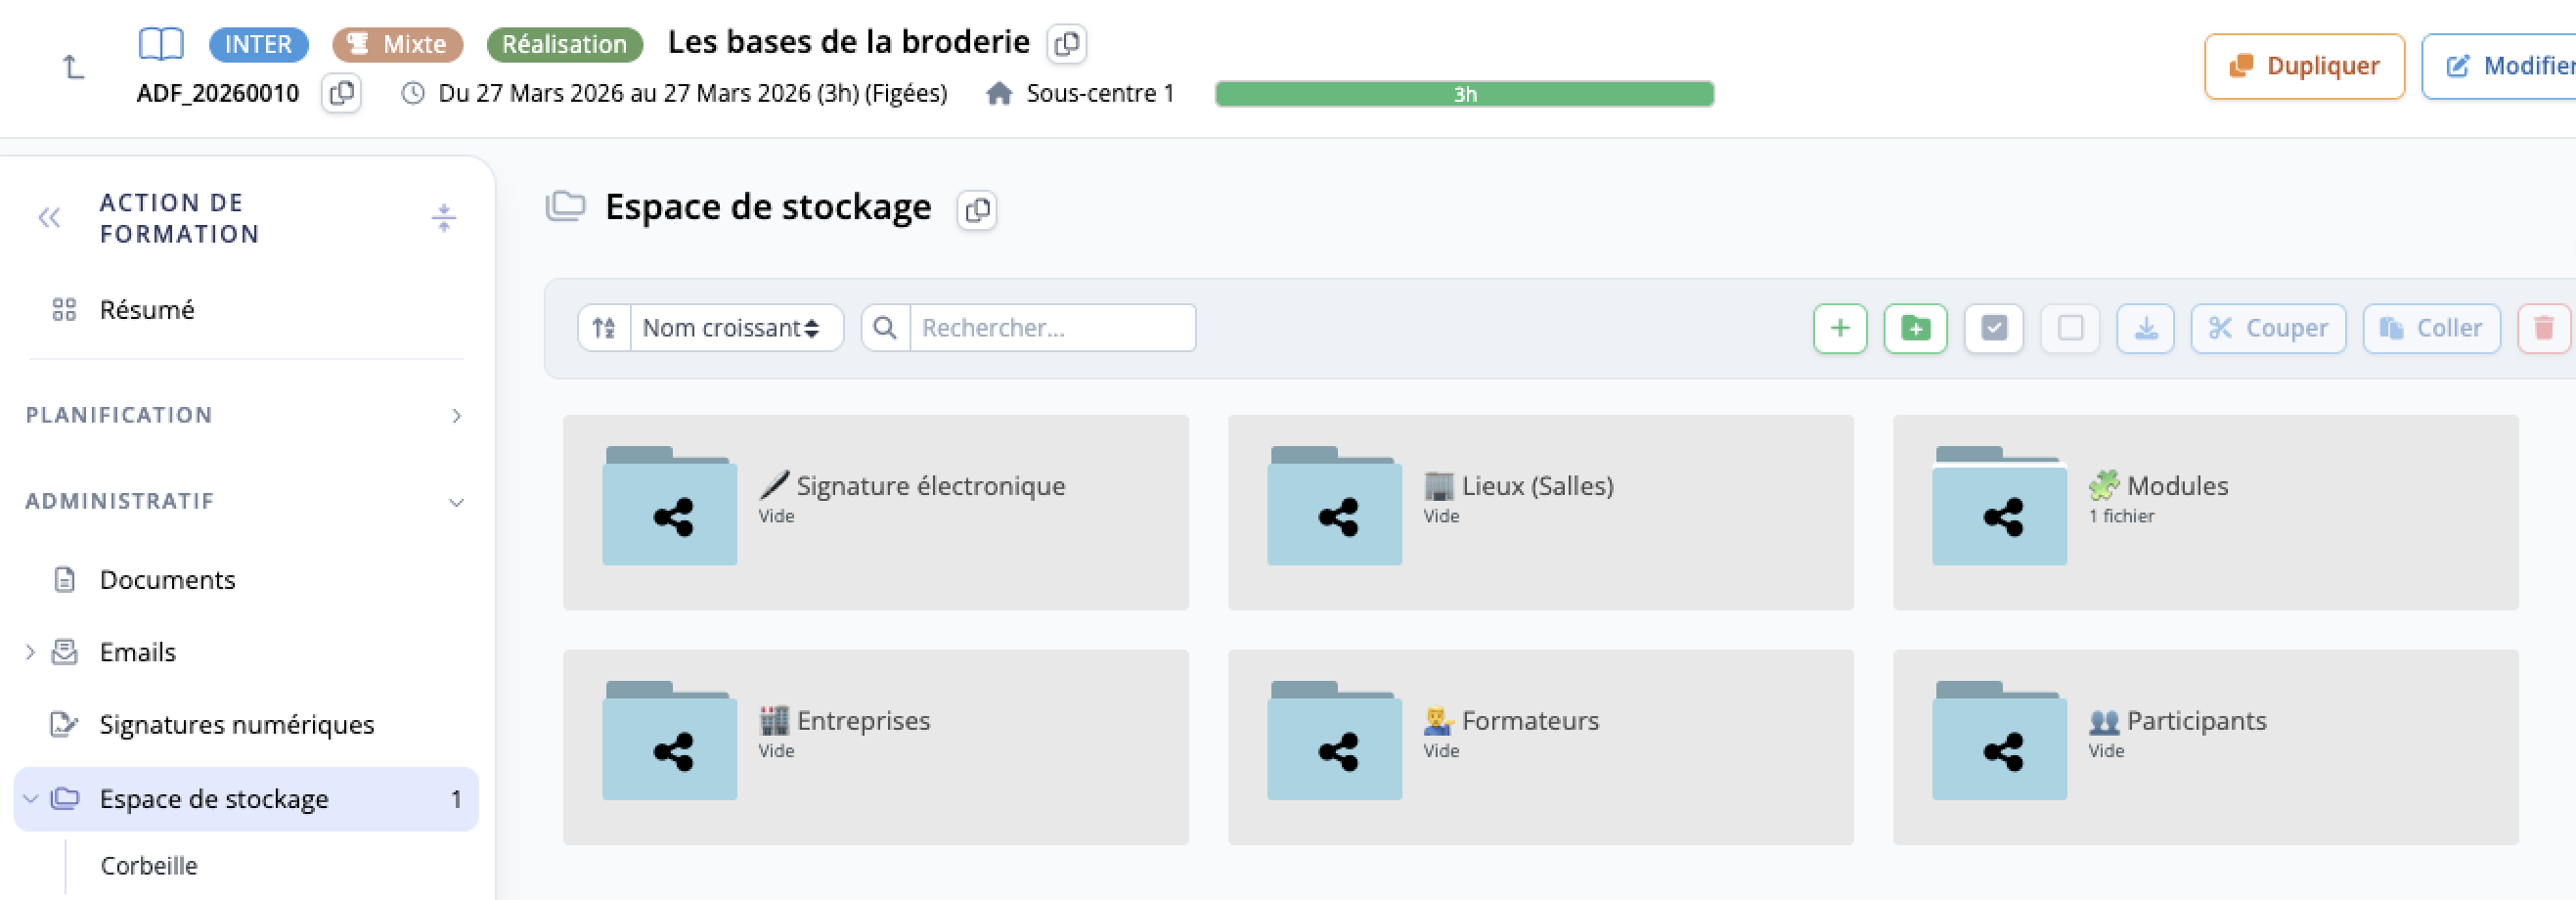
Task: Click the INTER badge
Action: point(258,44)
